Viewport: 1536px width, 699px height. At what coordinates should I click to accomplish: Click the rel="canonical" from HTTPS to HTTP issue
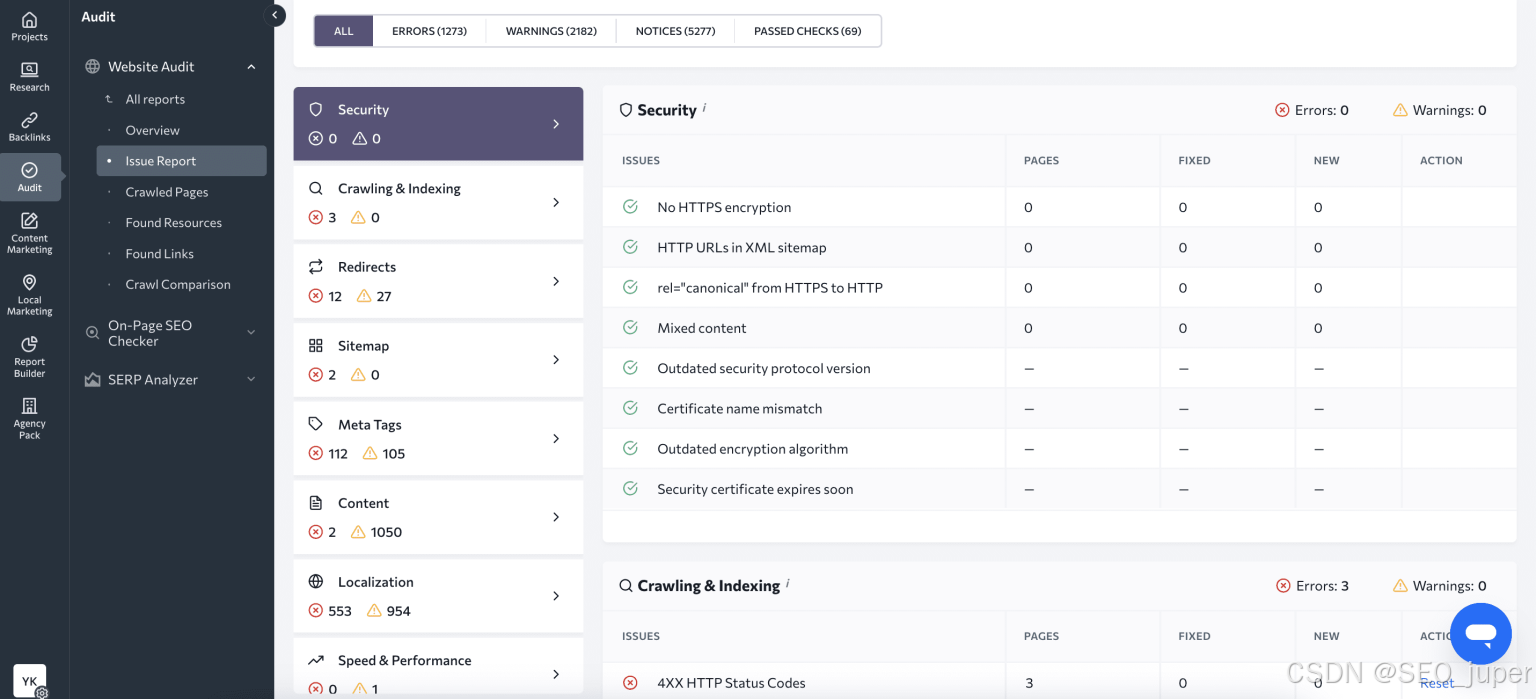(x=770, y=287)
